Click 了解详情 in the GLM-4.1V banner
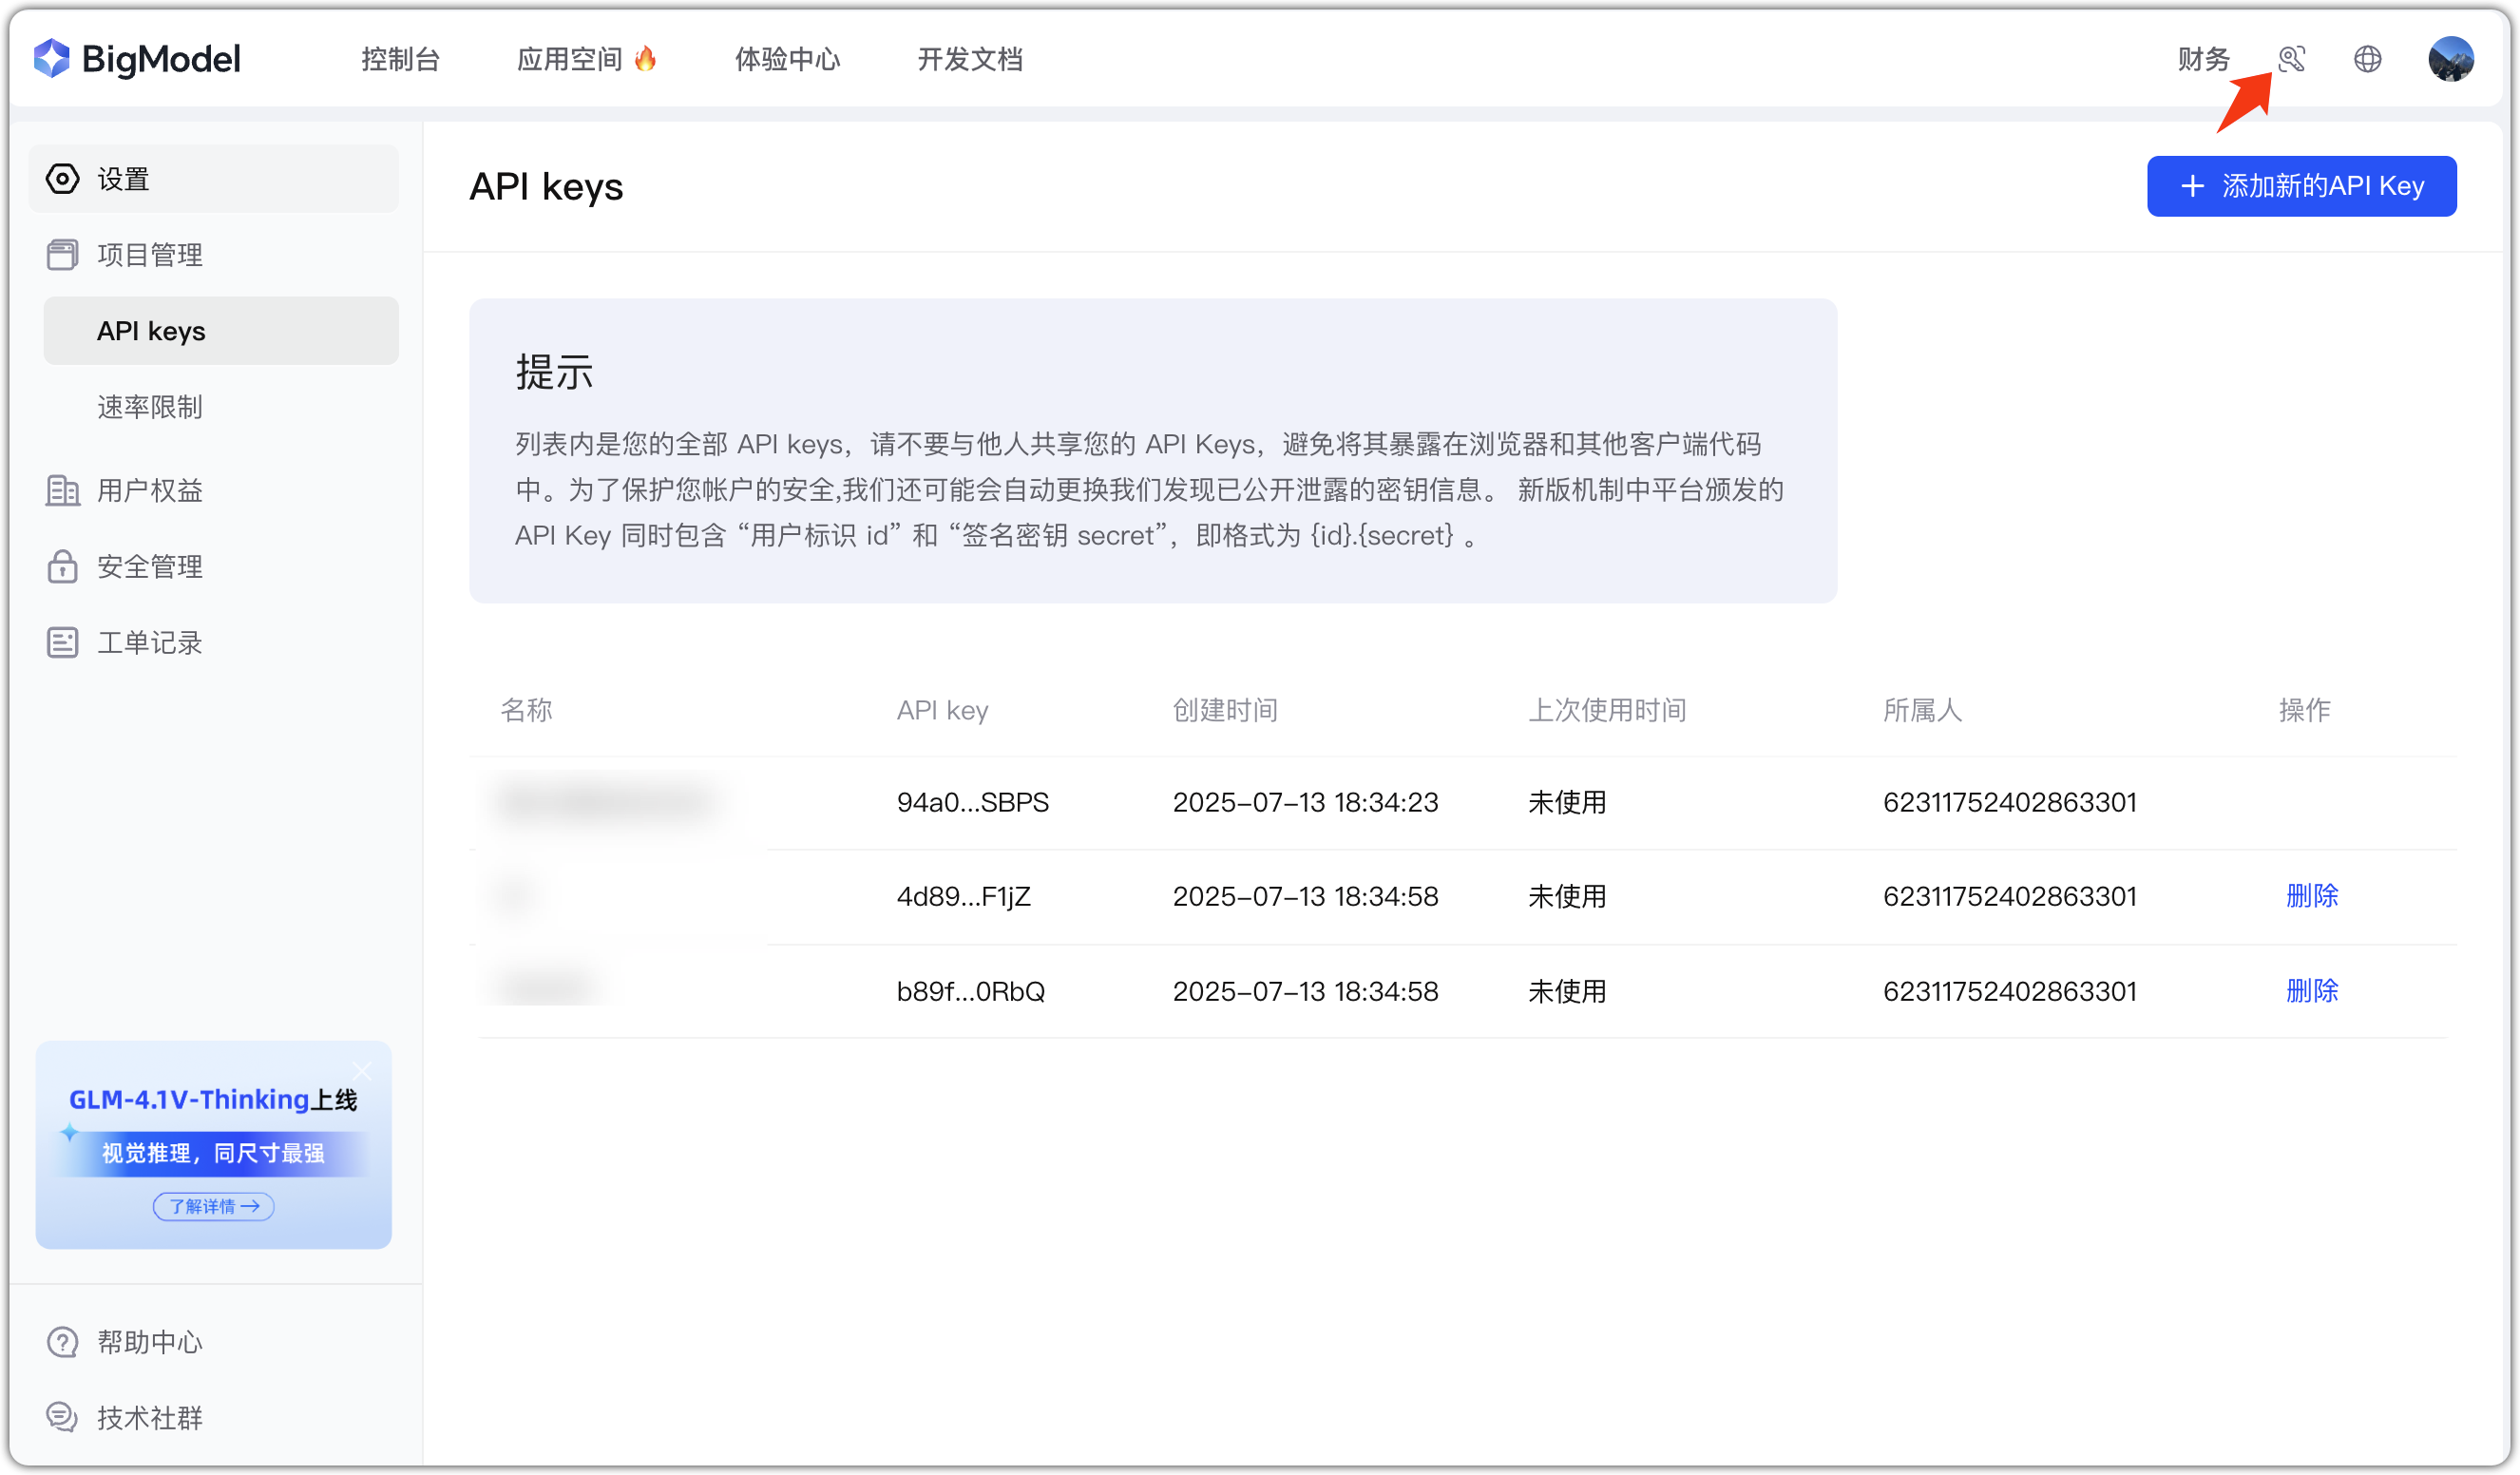This screenshot has width=2520, height=1475. (x=212, y=1206)
